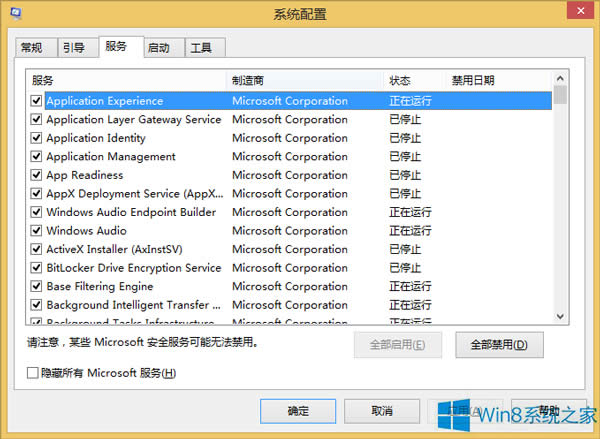The image size is (600, 439).
Task: Uncheck the Application Experience service checkbox
Action: [37, 101]
